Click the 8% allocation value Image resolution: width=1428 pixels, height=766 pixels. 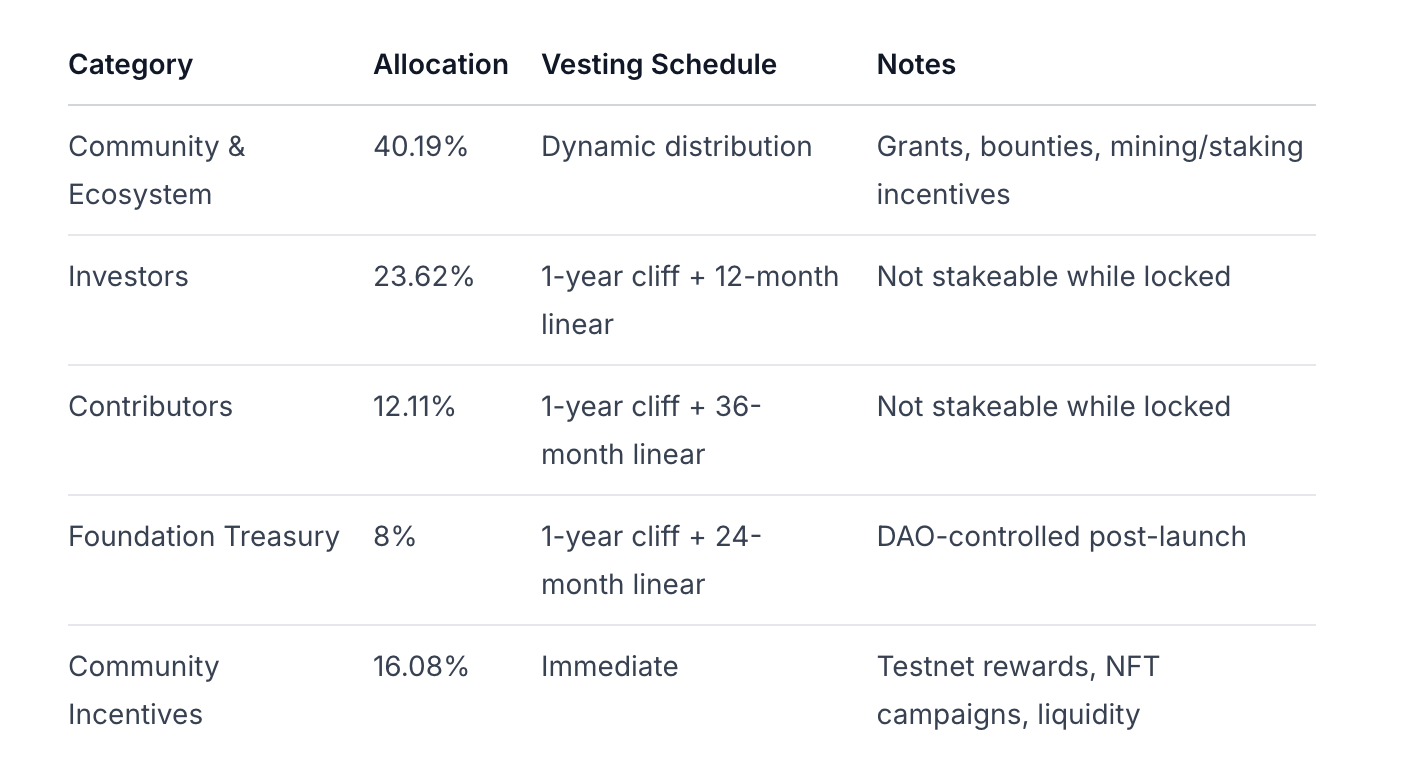pos(394,537)
